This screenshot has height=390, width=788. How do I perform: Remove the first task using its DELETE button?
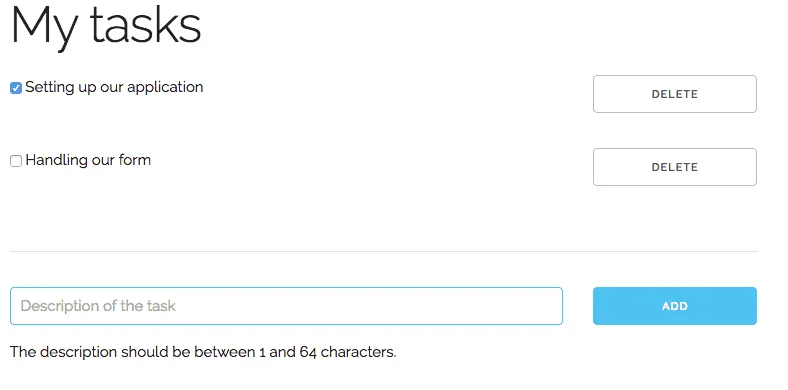point(674,94)
